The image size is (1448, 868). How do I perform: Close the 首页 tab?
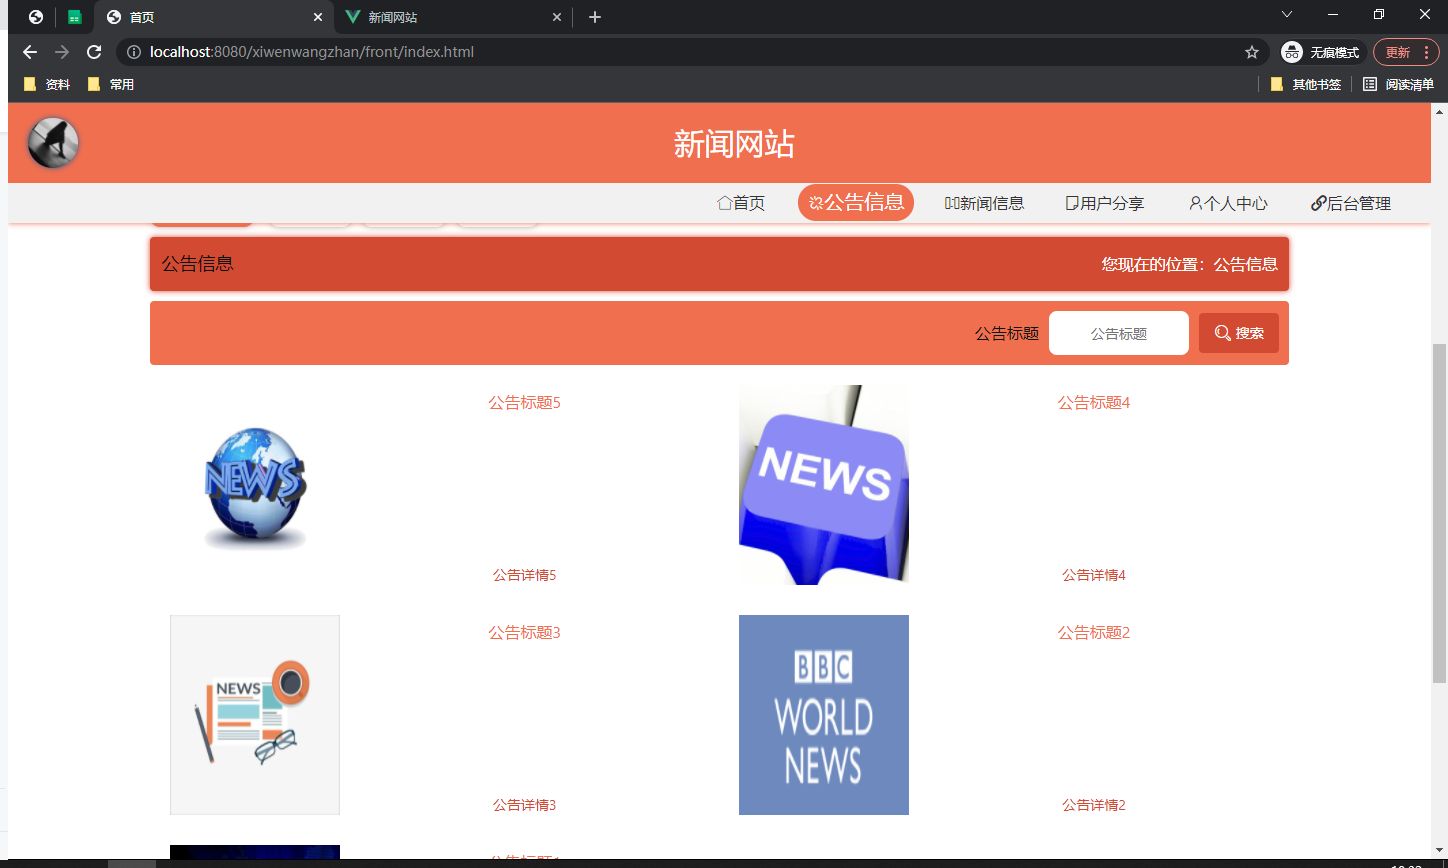coord(318,17)
